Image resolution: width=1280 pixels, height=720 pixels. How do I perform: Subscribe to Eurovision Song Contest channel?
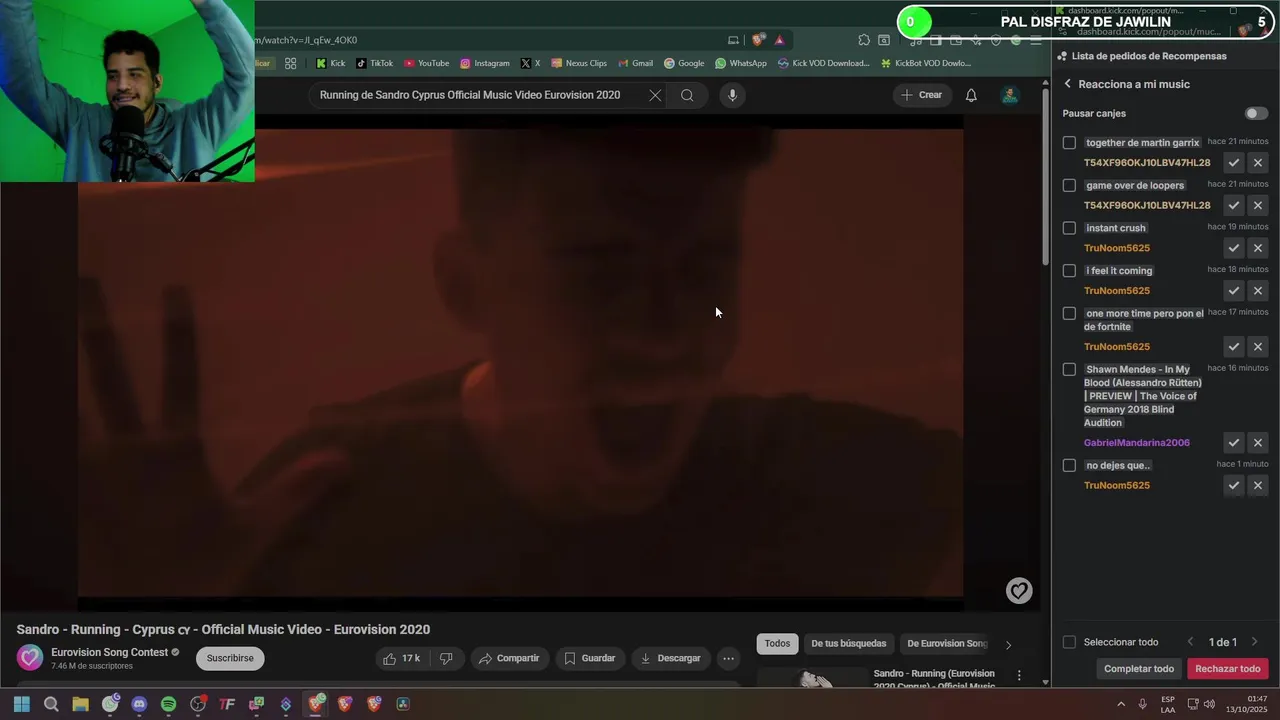(x=230, y=658)
